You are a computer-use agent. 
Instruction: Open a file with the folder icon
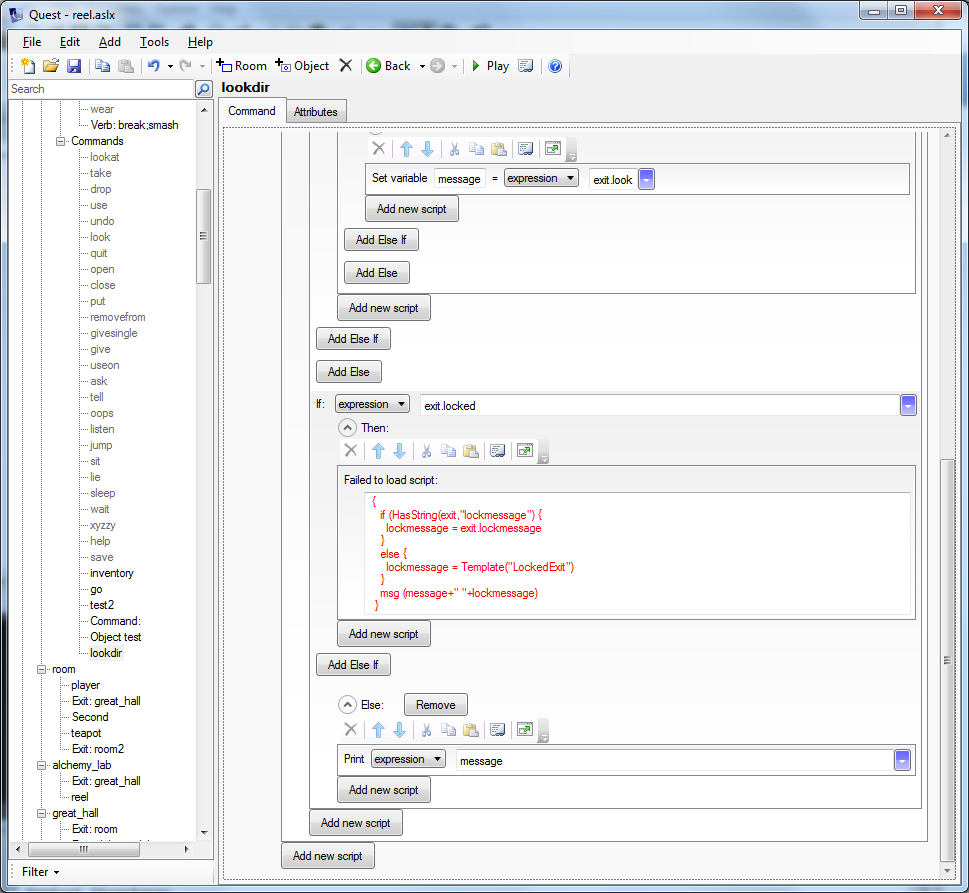(x=51, y=66)
